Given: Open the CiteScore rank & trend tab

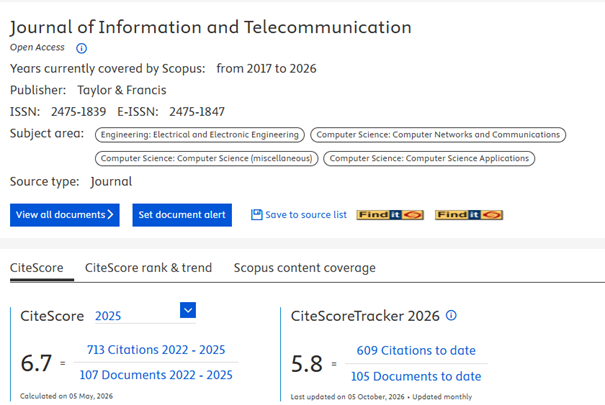Looking at the screenshot, I should [149, 268].
